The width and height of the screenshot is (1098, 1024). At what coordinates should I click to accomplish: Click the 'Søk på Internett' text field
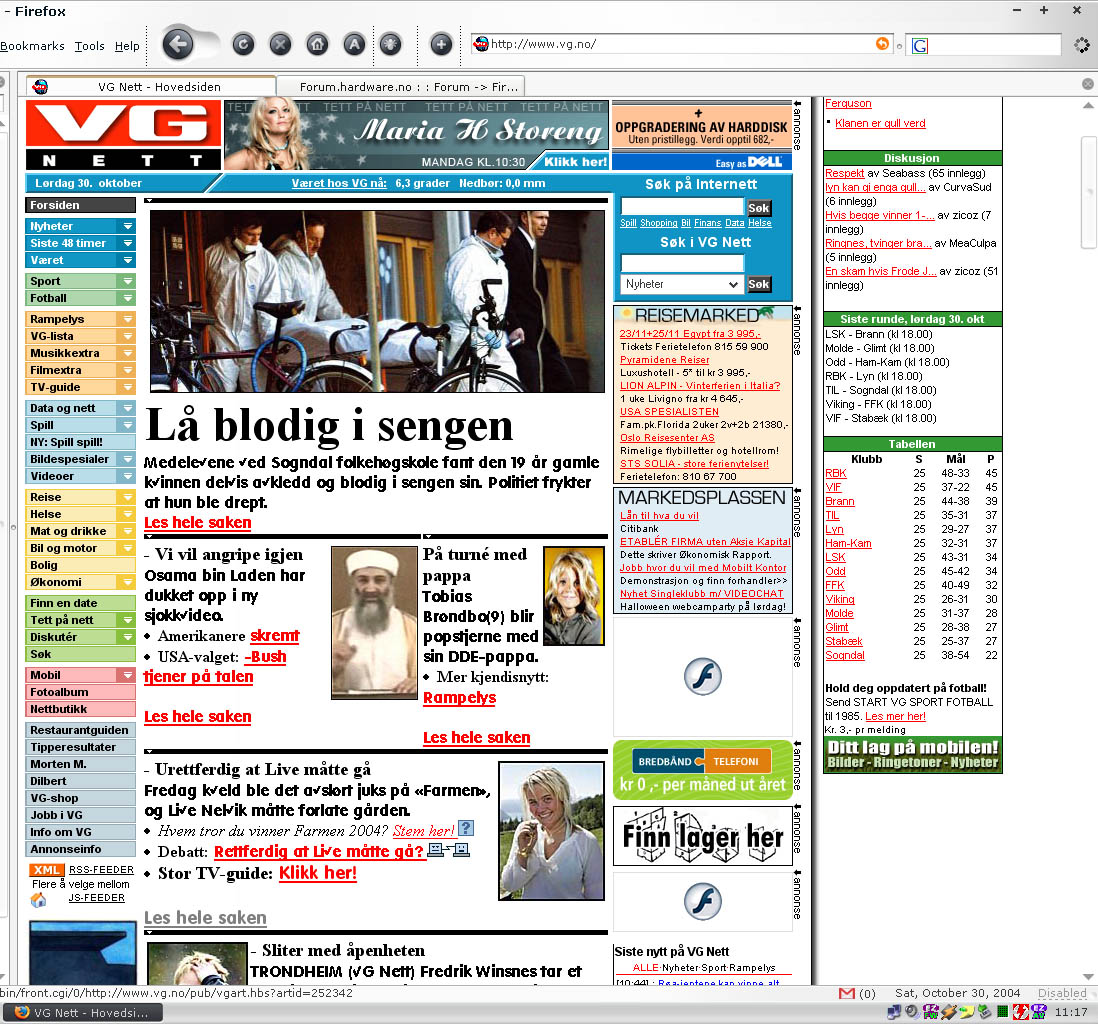[x=682, y=207]
